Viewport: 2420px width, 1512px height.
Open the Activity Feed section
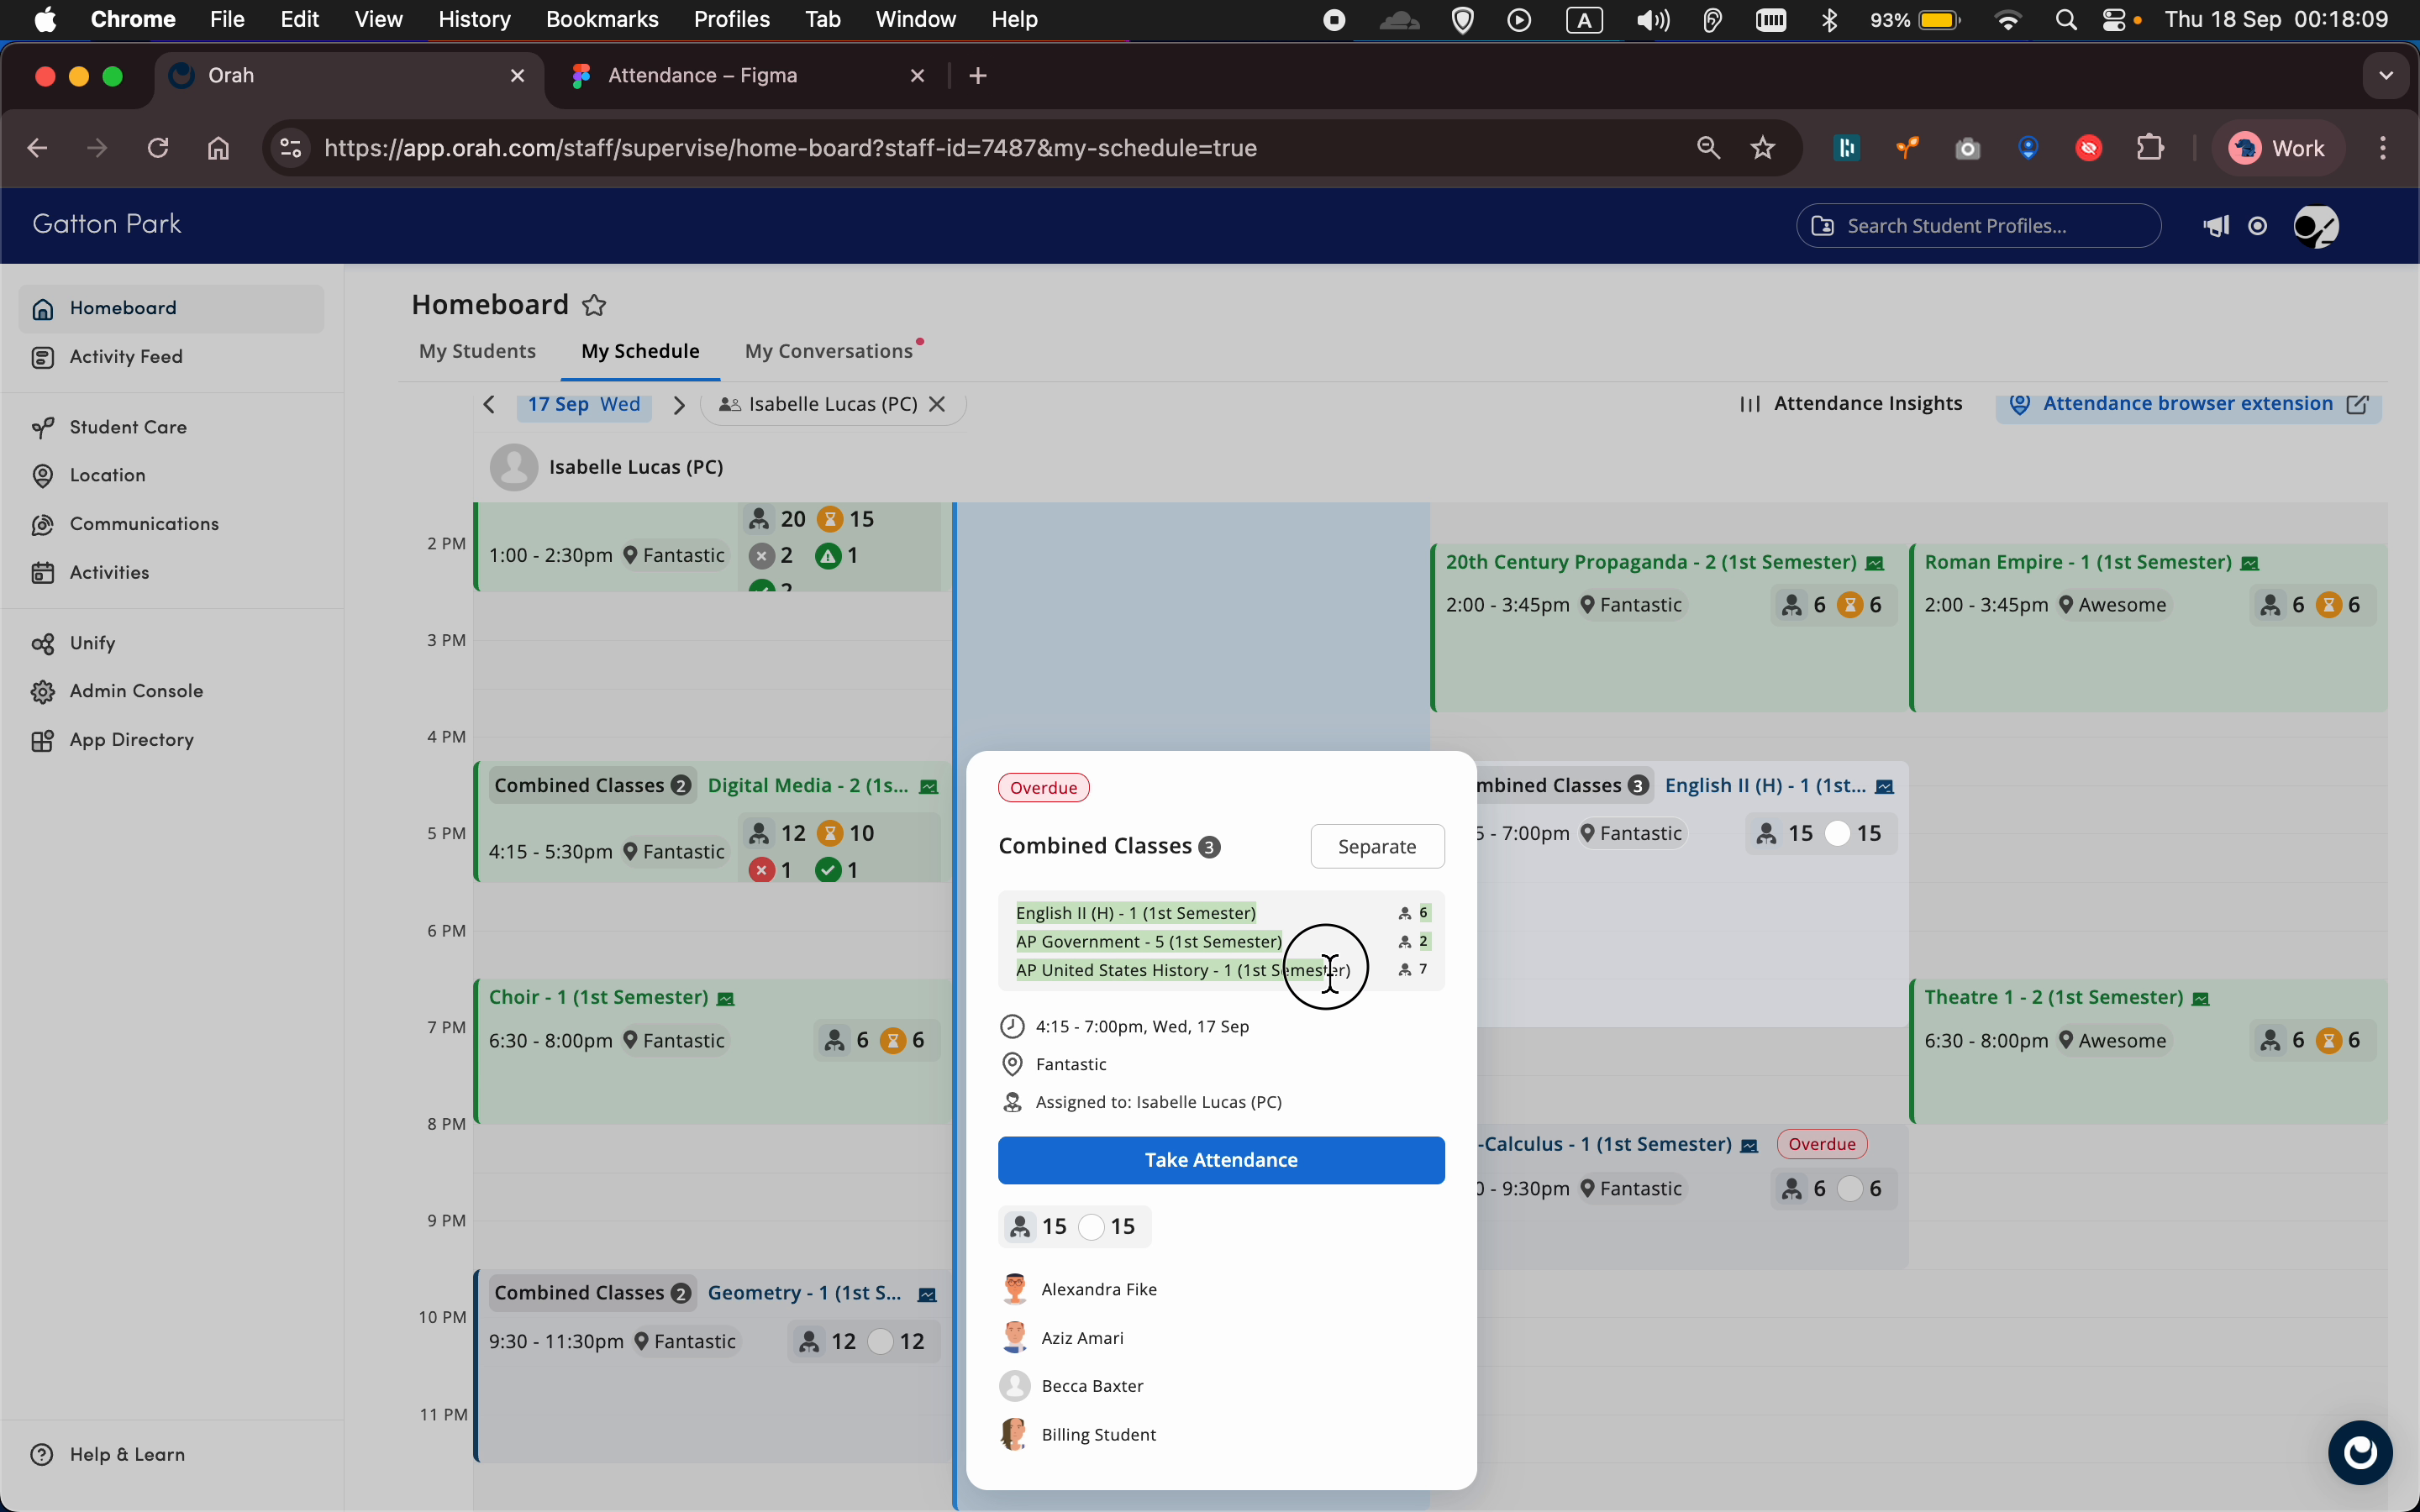point(126,357)
